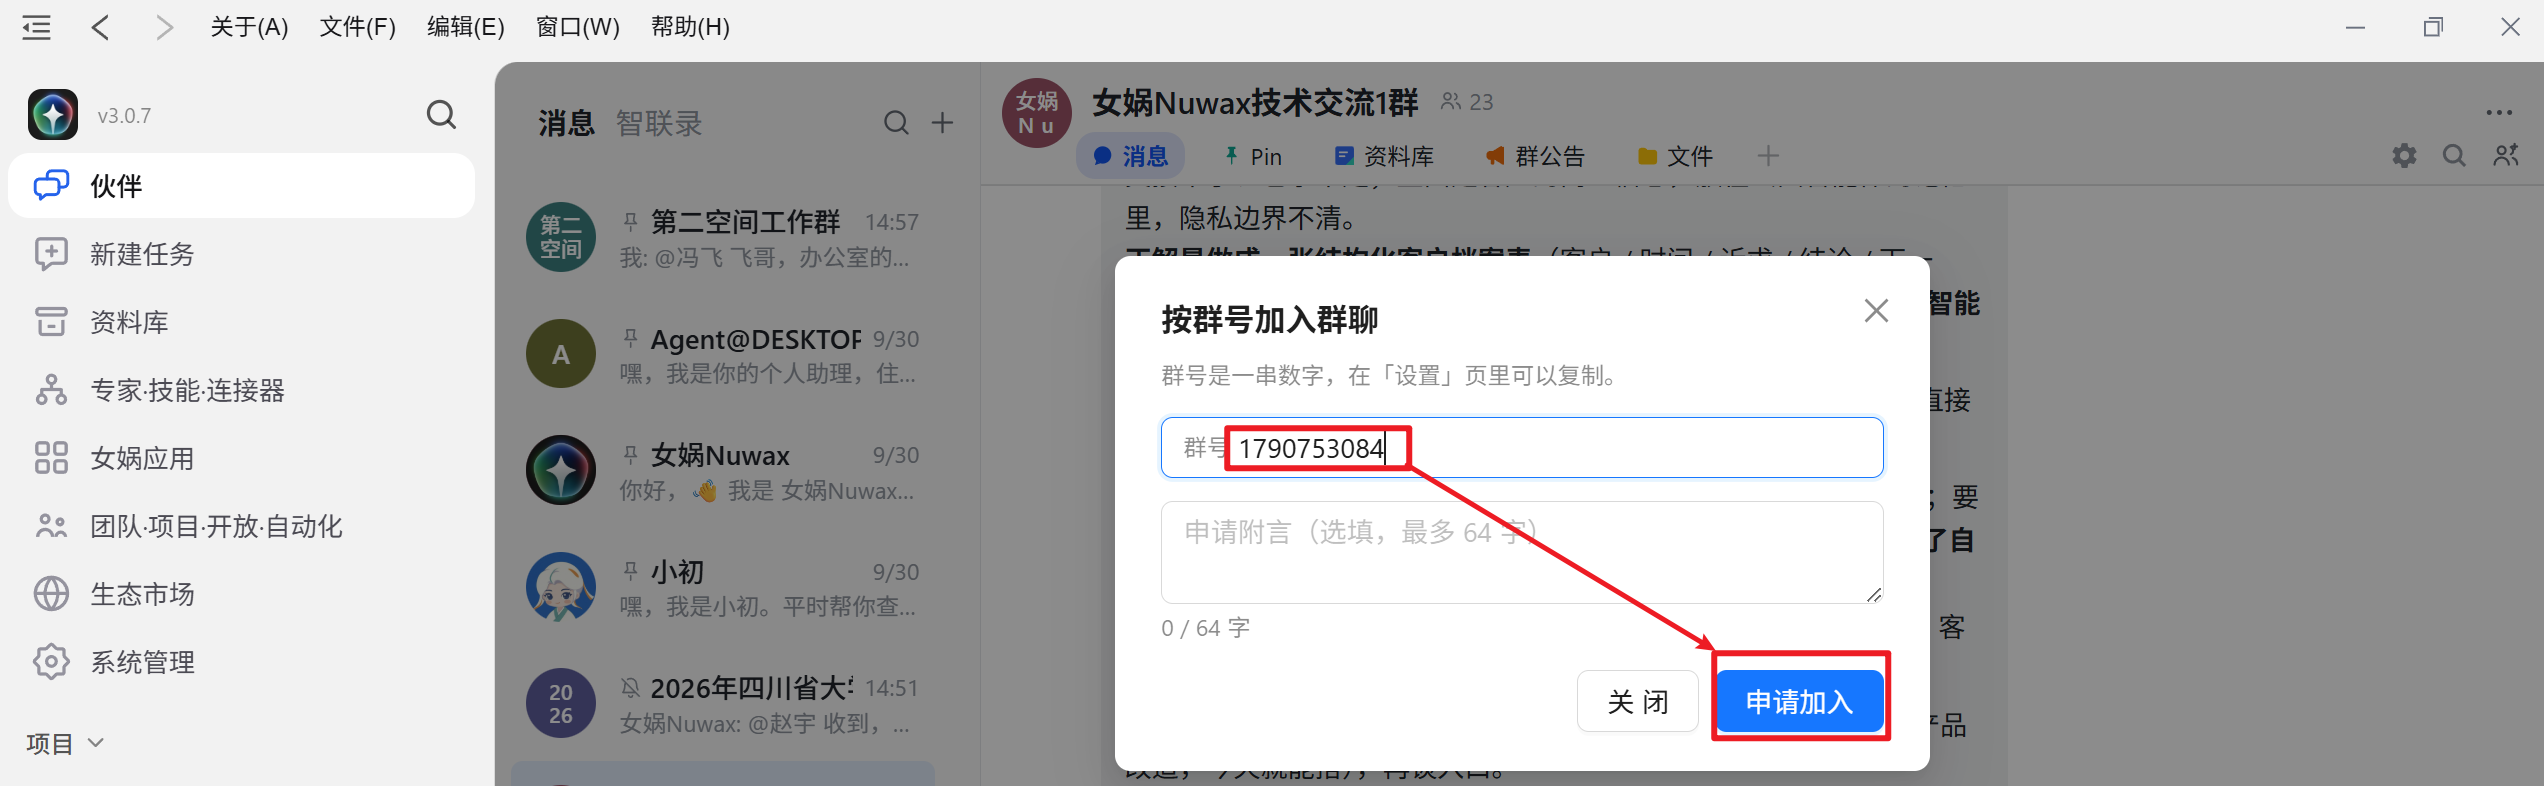Image resolution: width=2544 pixels, height=786 pixels.
Task: Go forward with the right arrow
Action: [165, 27]
